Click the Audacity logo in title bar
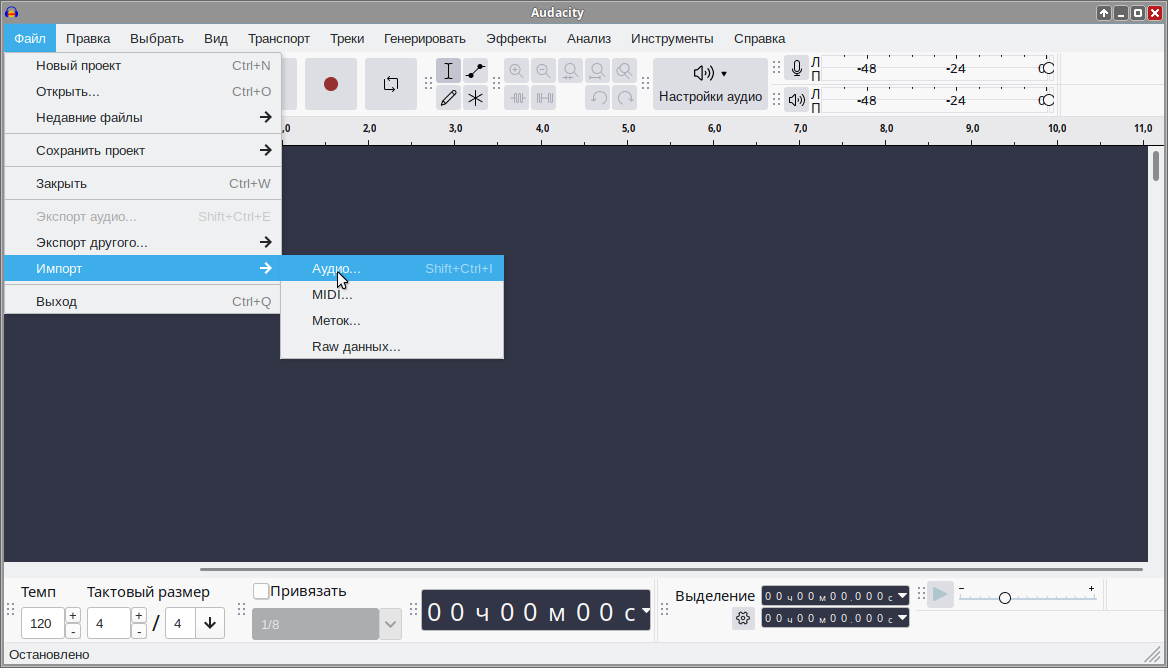Screen dimensions: 1168x668 (11, 12)
